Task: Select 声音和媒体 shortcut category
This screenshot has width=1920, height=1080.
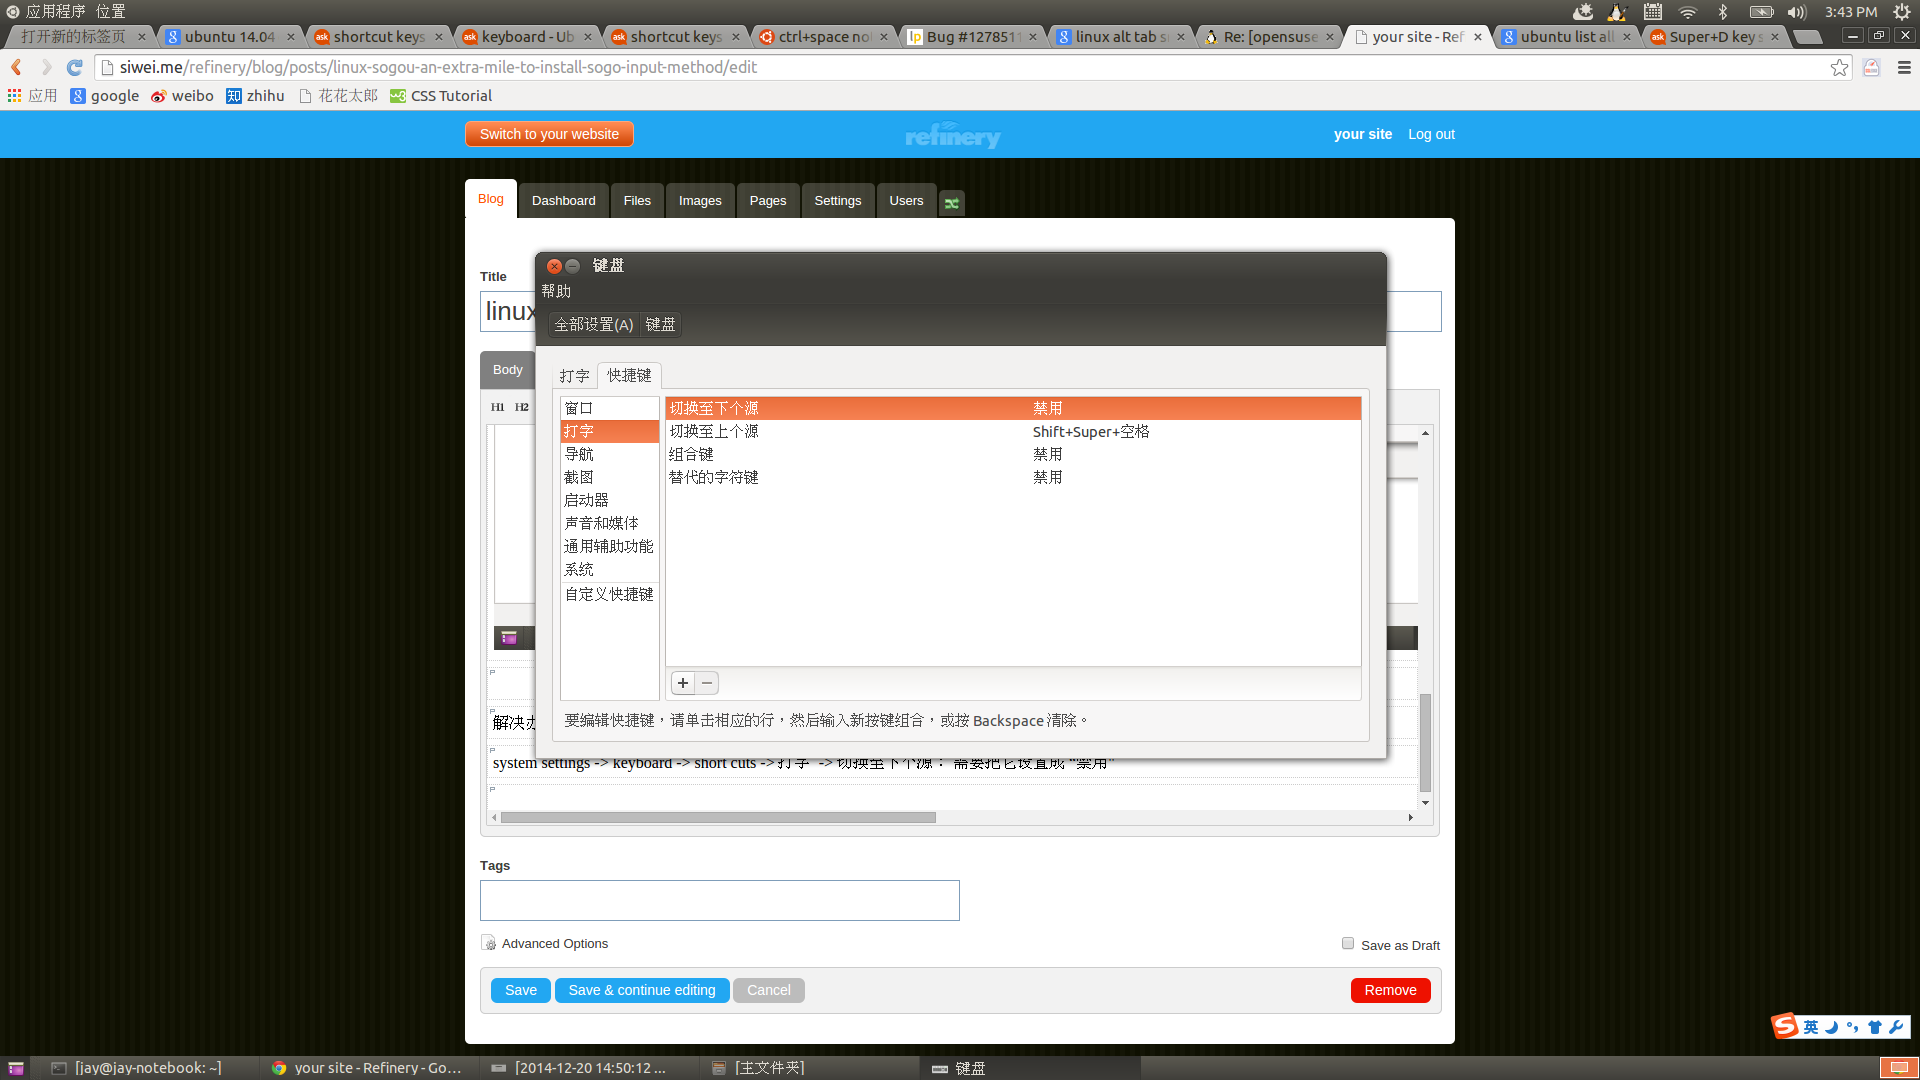Action: (x=601, y=523)
